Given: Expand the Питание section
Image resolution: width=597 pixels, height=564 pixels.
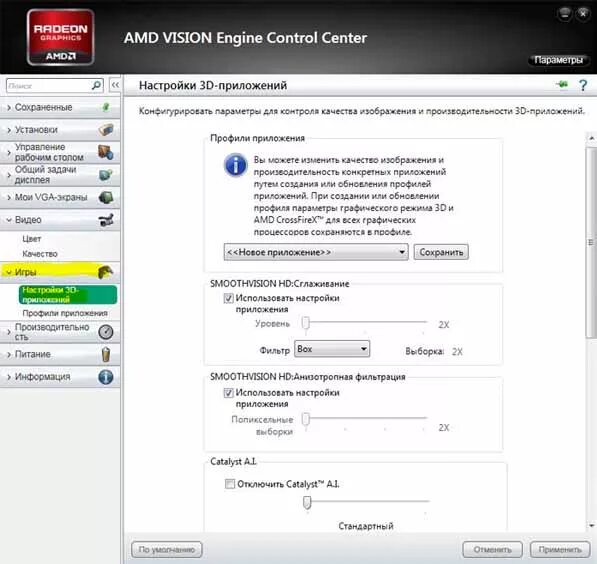Looking at the screenshot, I should tap(9, 354).
